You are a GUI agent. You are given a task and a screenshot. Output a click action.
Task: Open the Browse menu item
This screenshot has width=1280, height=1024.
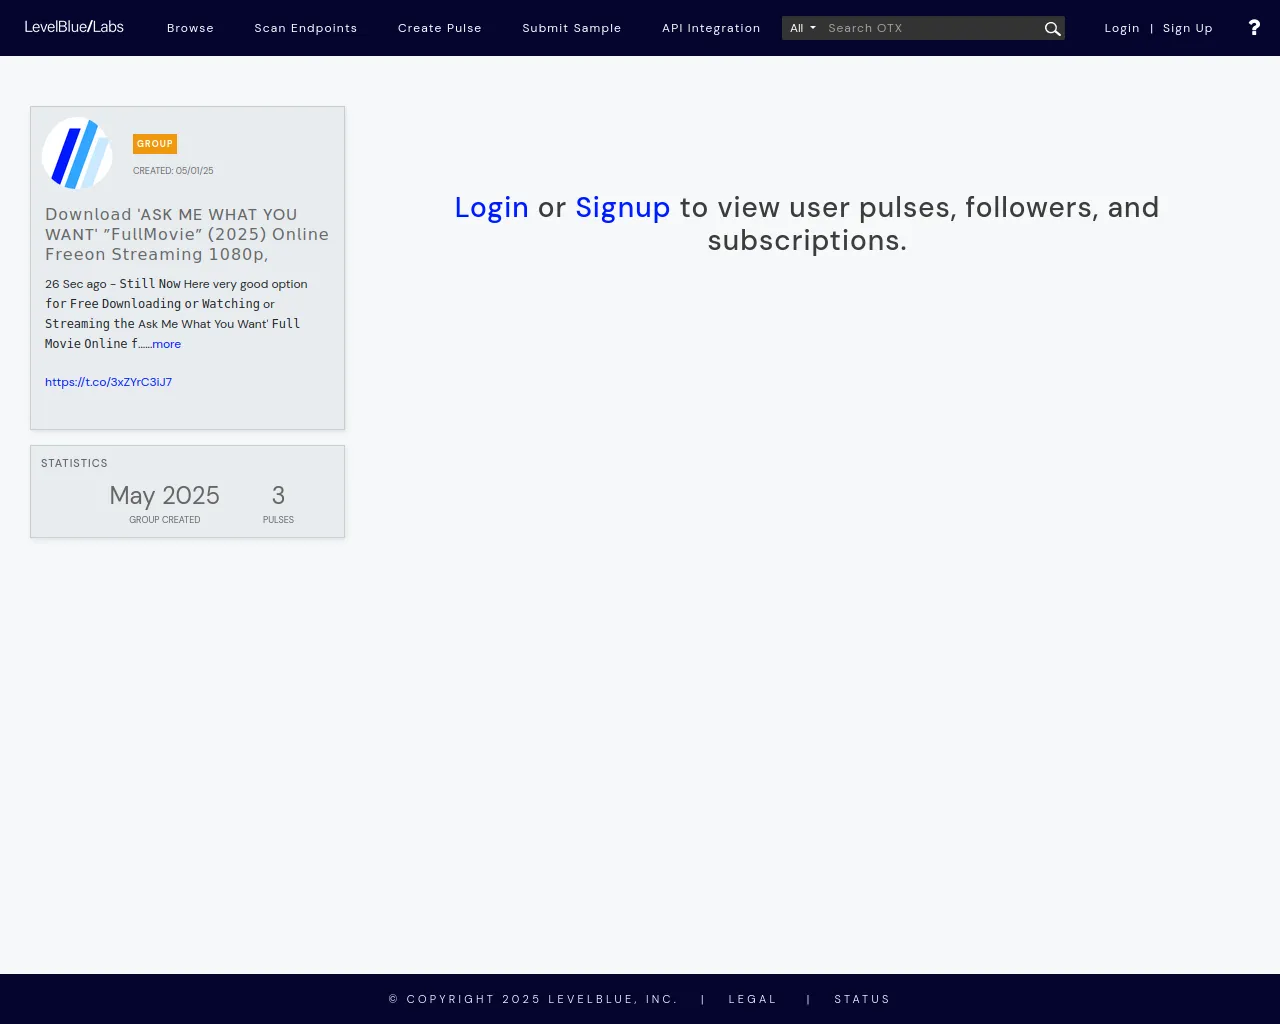[190, 28]
